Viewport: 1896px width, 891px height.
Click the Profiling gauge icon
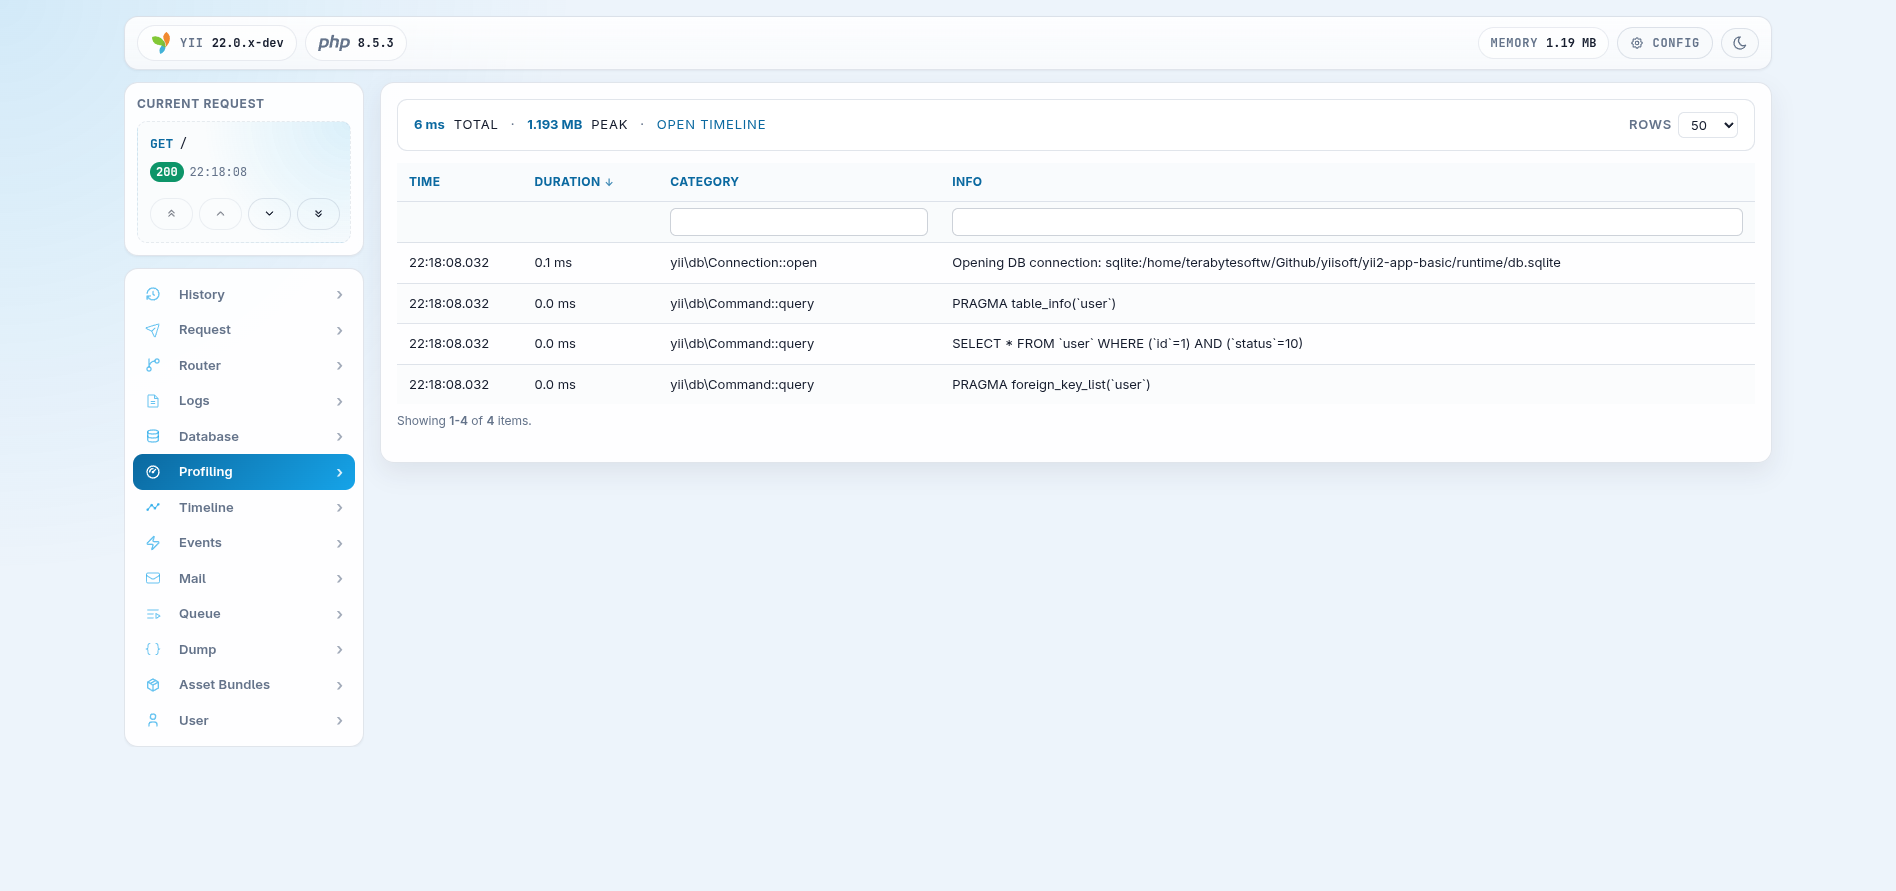(x=153, y=472)
